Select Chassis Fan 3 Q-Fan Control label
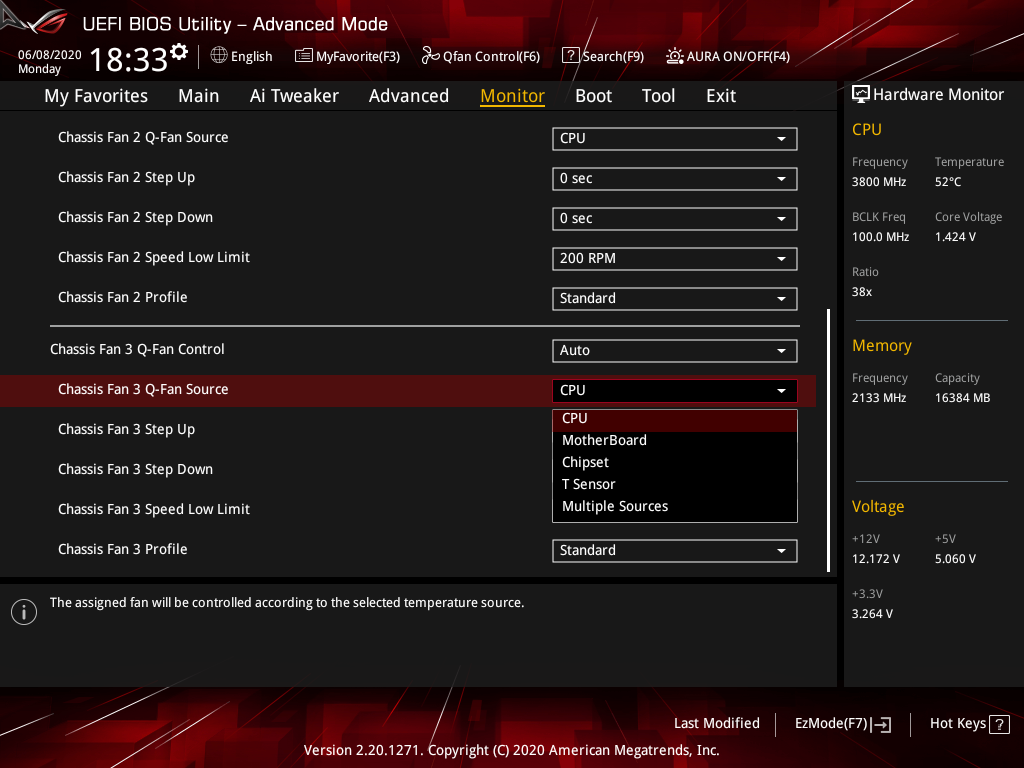 137,349
